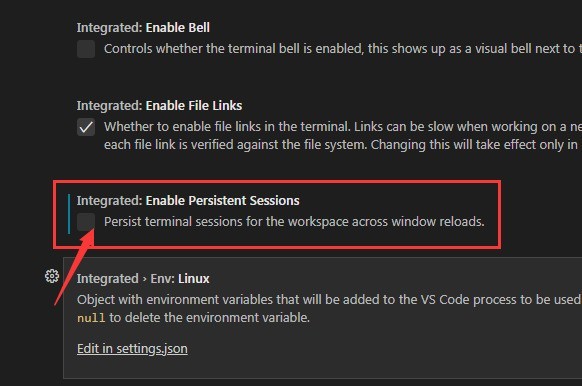Screen dimensions: 582x386
Task: Click 'each file link is verified' description line
Action: (343, 145)
